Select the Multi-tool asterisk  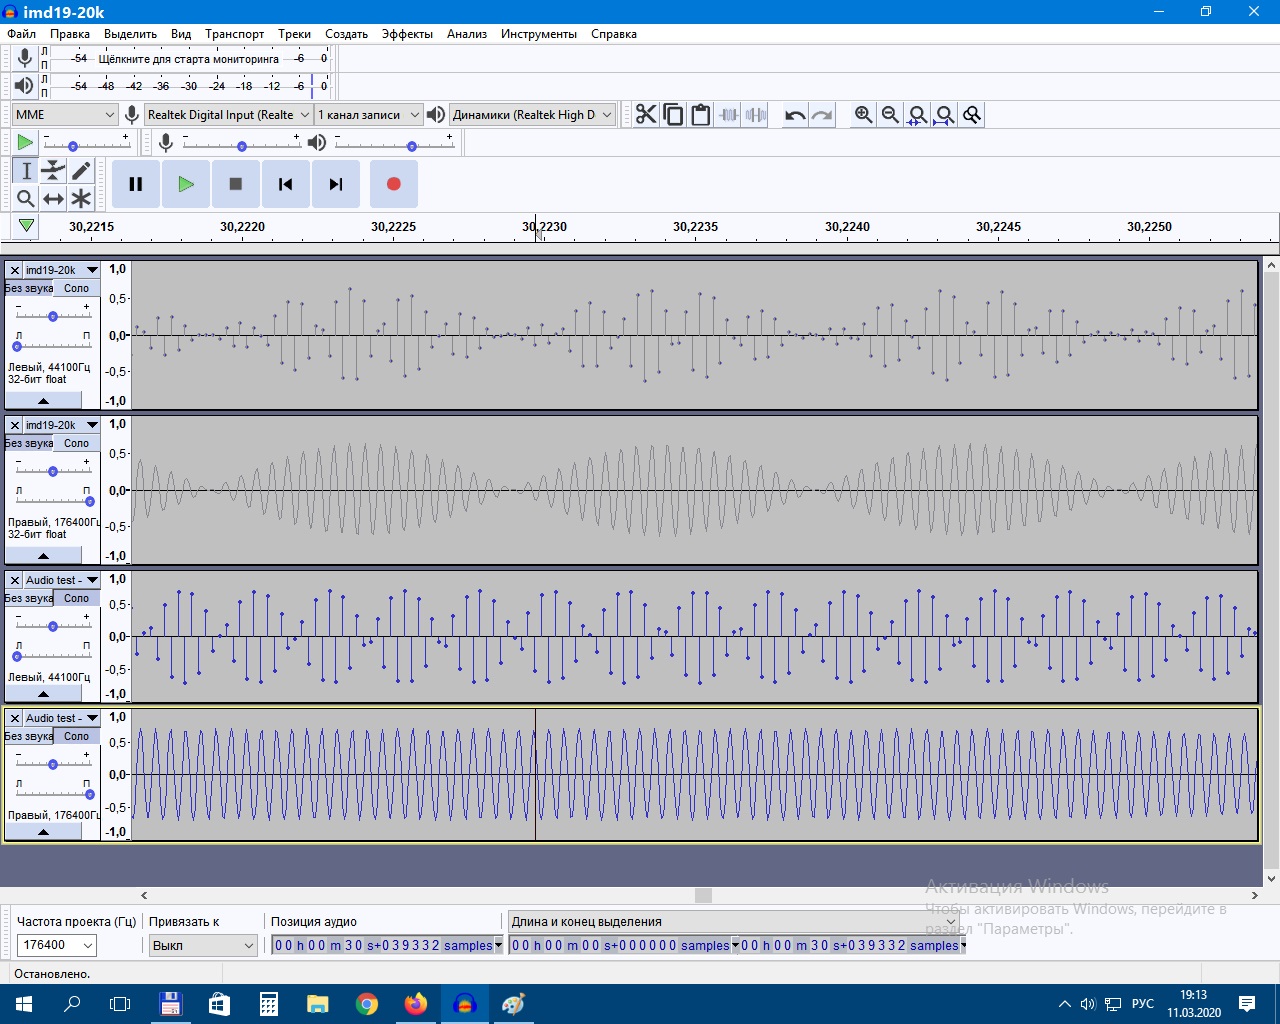pos(81,198)
